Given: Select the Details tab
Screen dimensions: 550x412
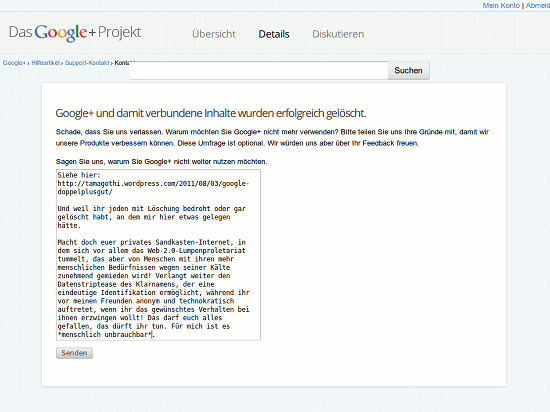Looking at the screenshot, I should 274,34.
